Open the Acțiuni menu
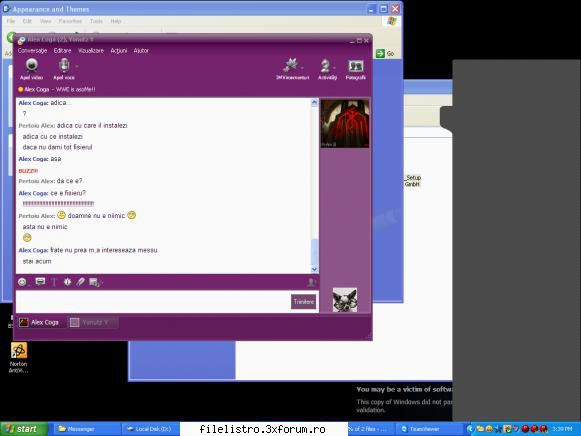 tap(119, 51)
